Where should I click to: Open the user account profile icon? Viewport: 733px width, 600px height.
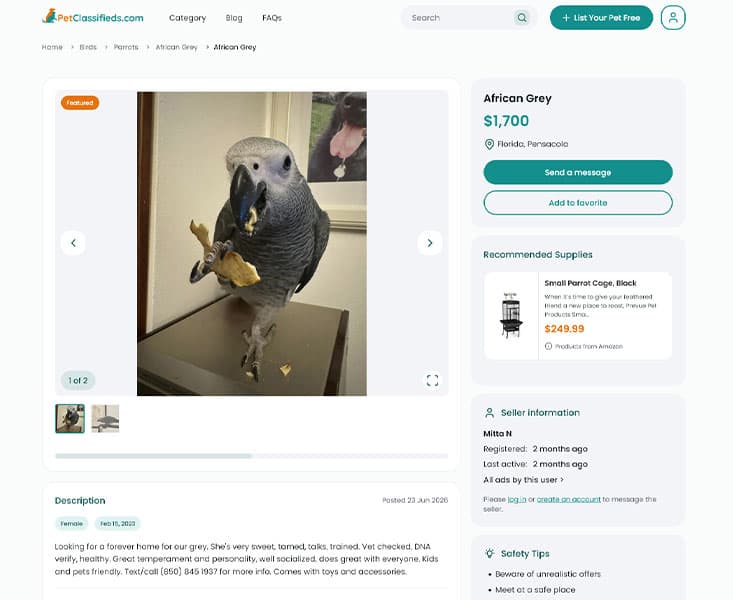point(673,18)
